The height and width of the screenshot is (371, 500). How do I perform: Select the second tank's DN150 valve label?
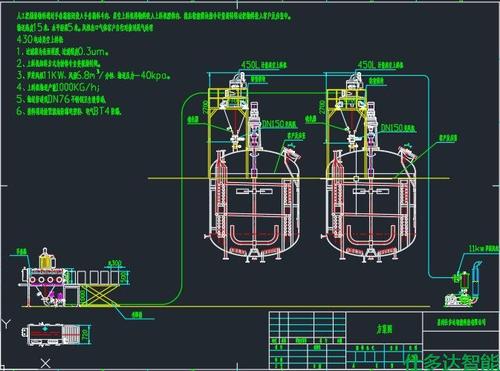pyautogui.click(x=398, y=128)
